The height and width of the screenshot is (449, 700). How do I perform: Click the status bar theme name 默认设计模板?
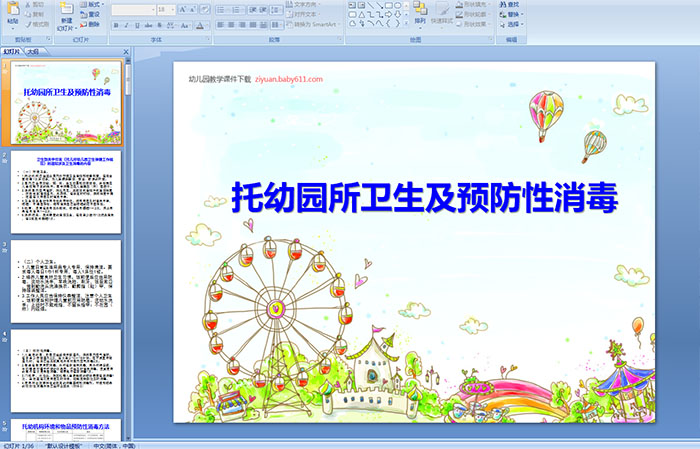pos(64,446)
